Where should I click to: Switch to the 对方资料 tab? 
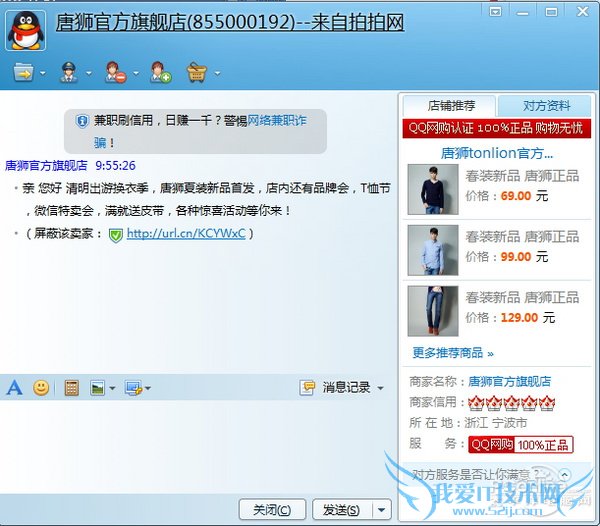pos(546,106)
